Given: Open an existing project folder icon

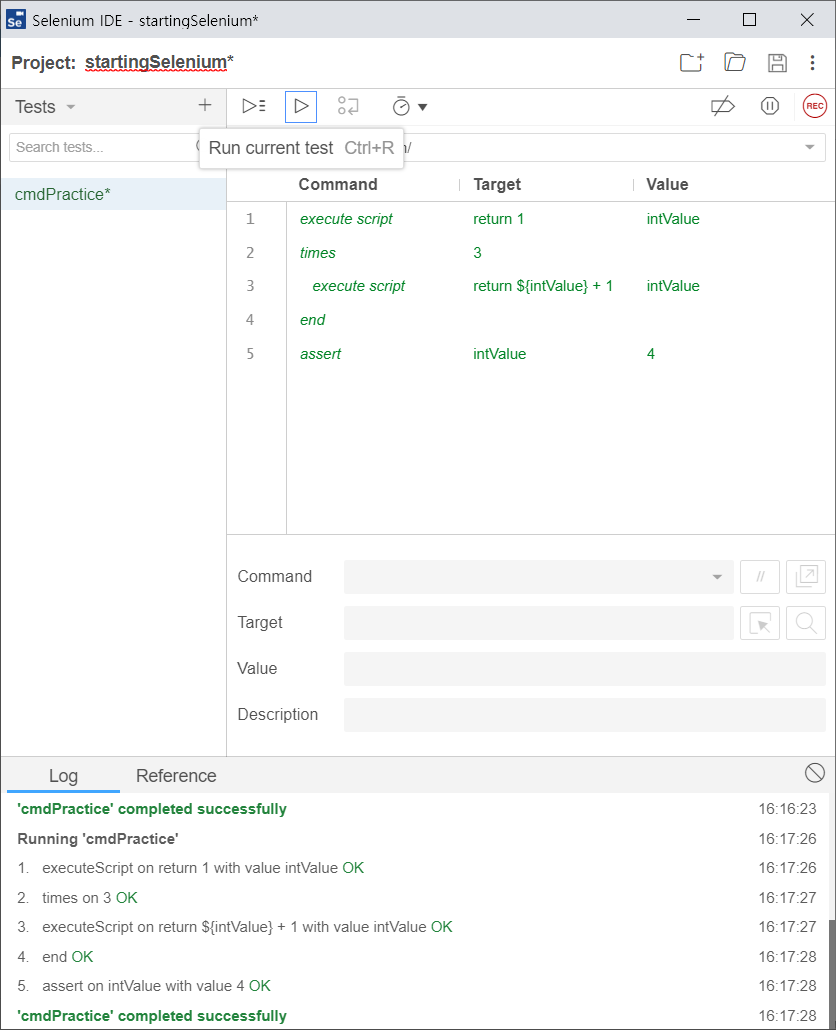Looking at the screenshot, I should click(x=735, y=62).
